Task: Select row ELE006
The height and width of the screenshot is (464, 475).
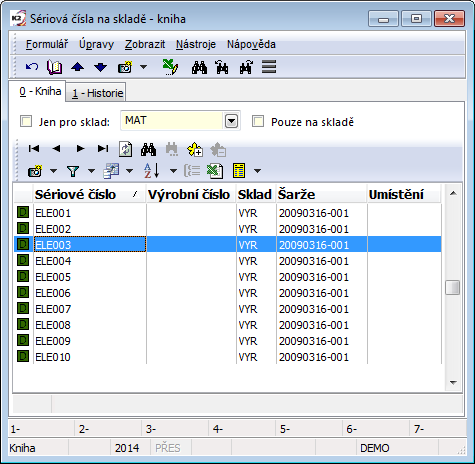Action: 228,293
